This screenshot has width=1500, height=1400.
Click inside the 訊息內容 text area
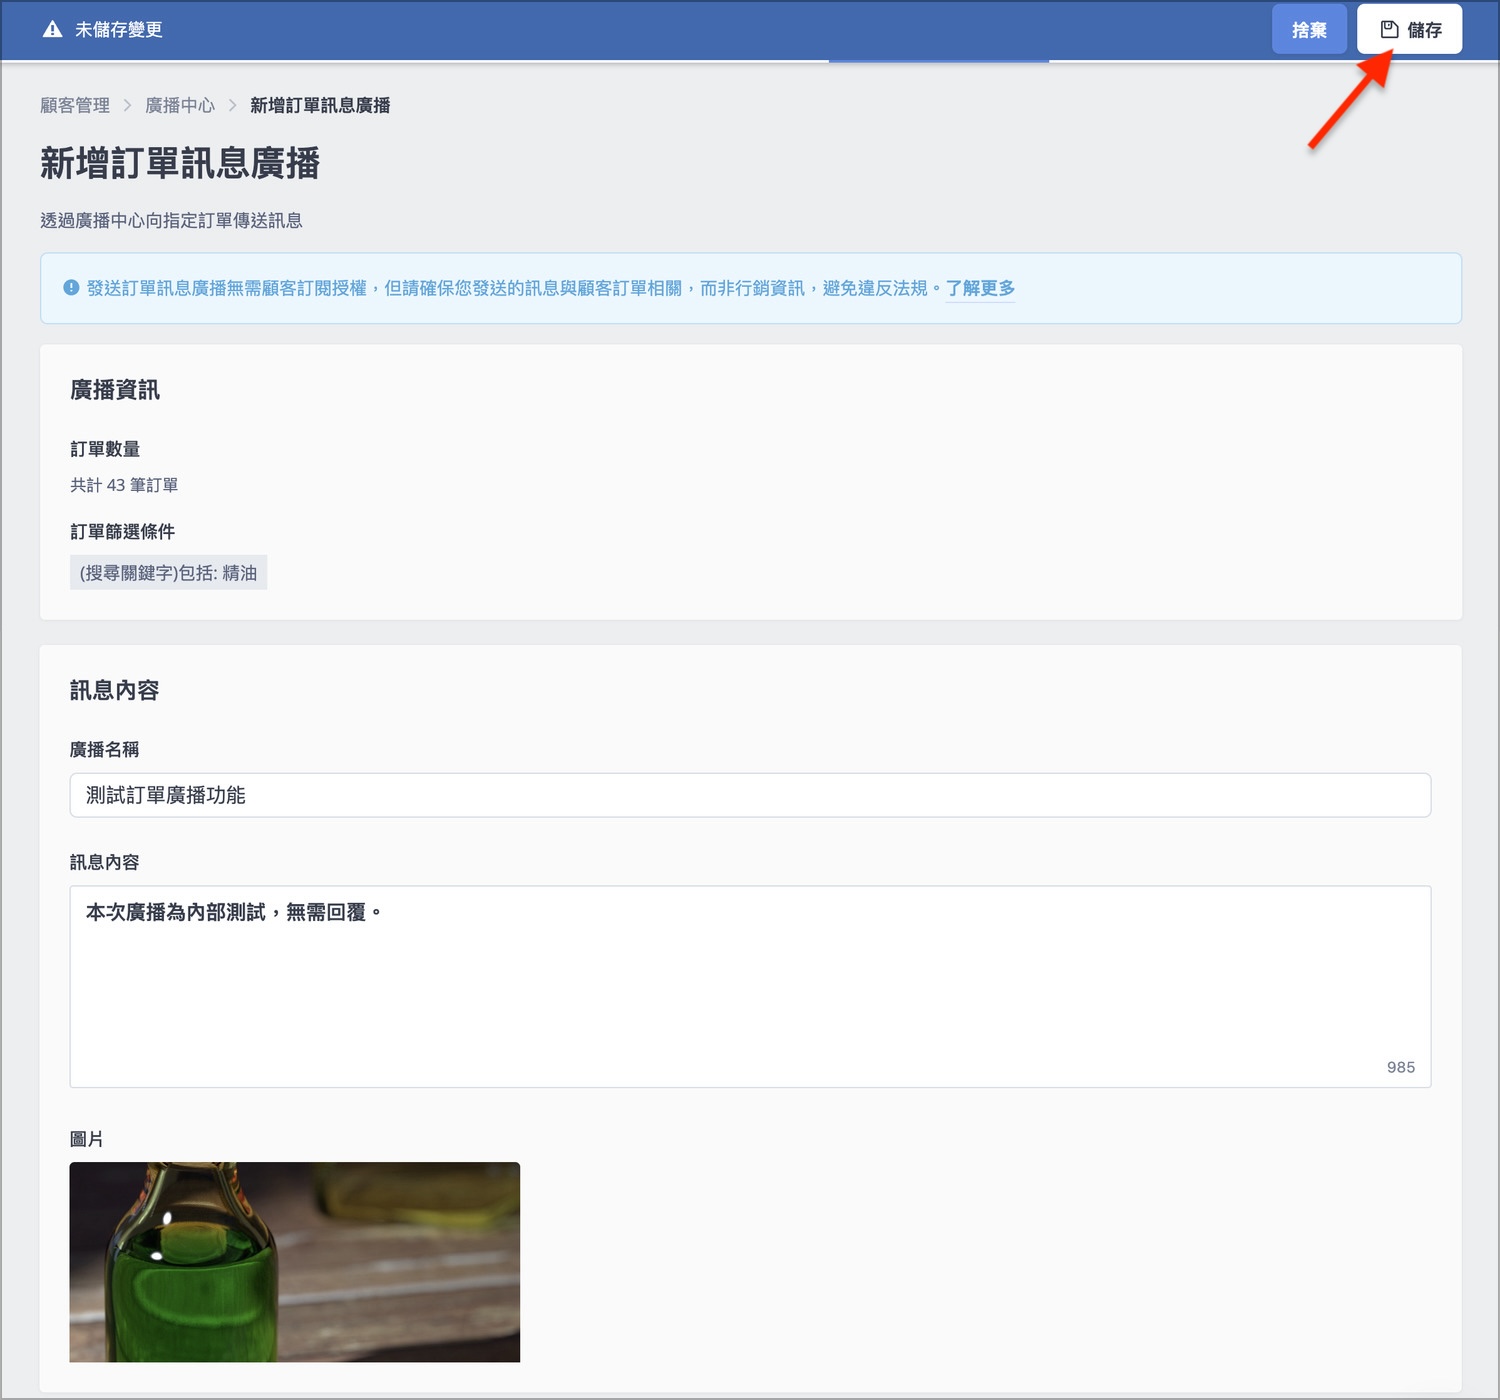point(750,986)
